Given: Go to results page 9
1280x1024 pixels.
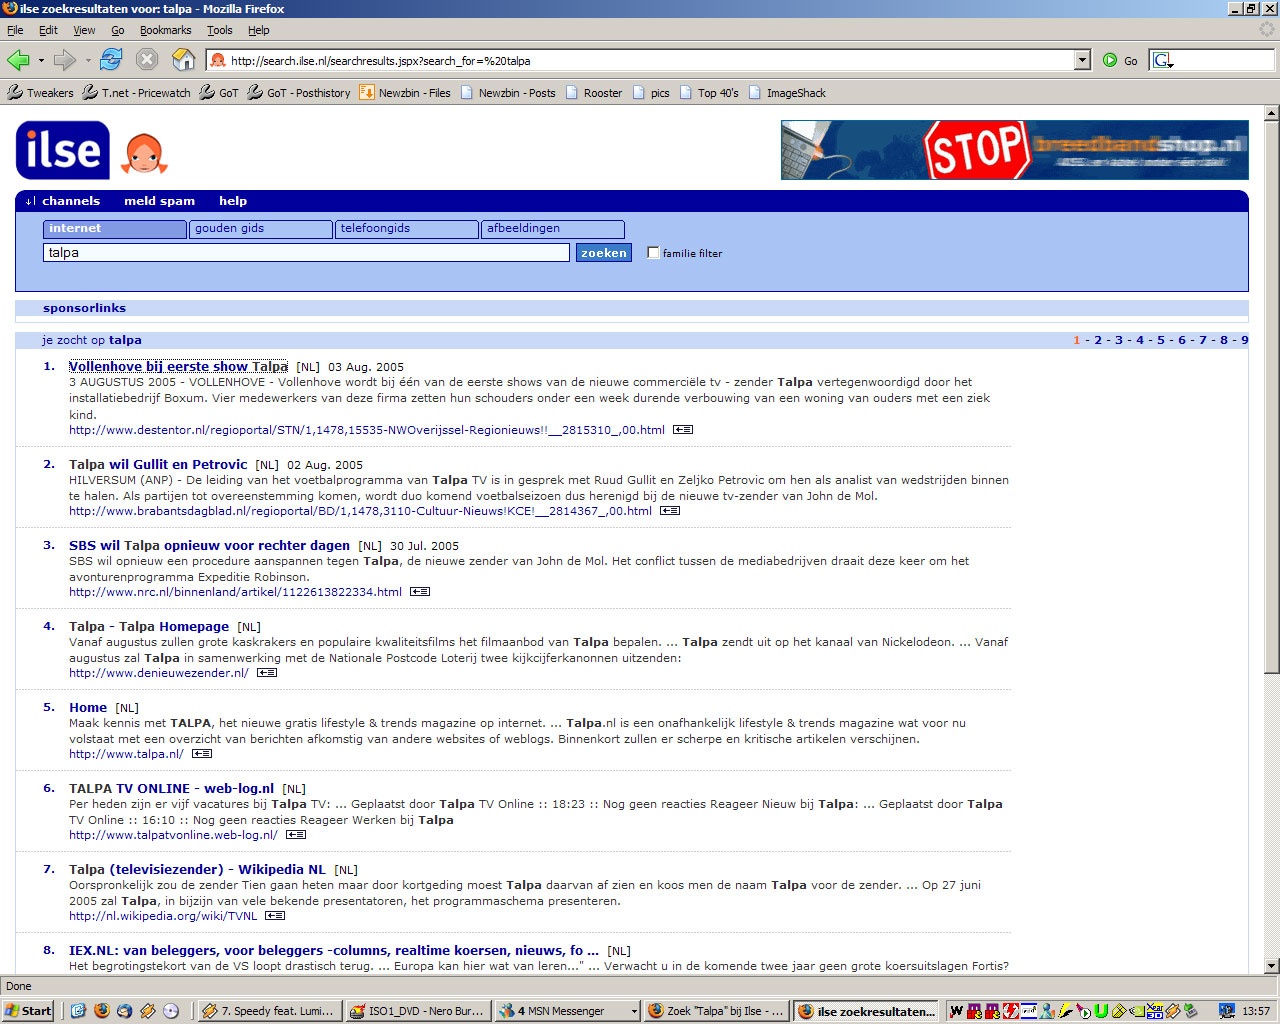Looking at the screenshot, I should coord(1244,340).
